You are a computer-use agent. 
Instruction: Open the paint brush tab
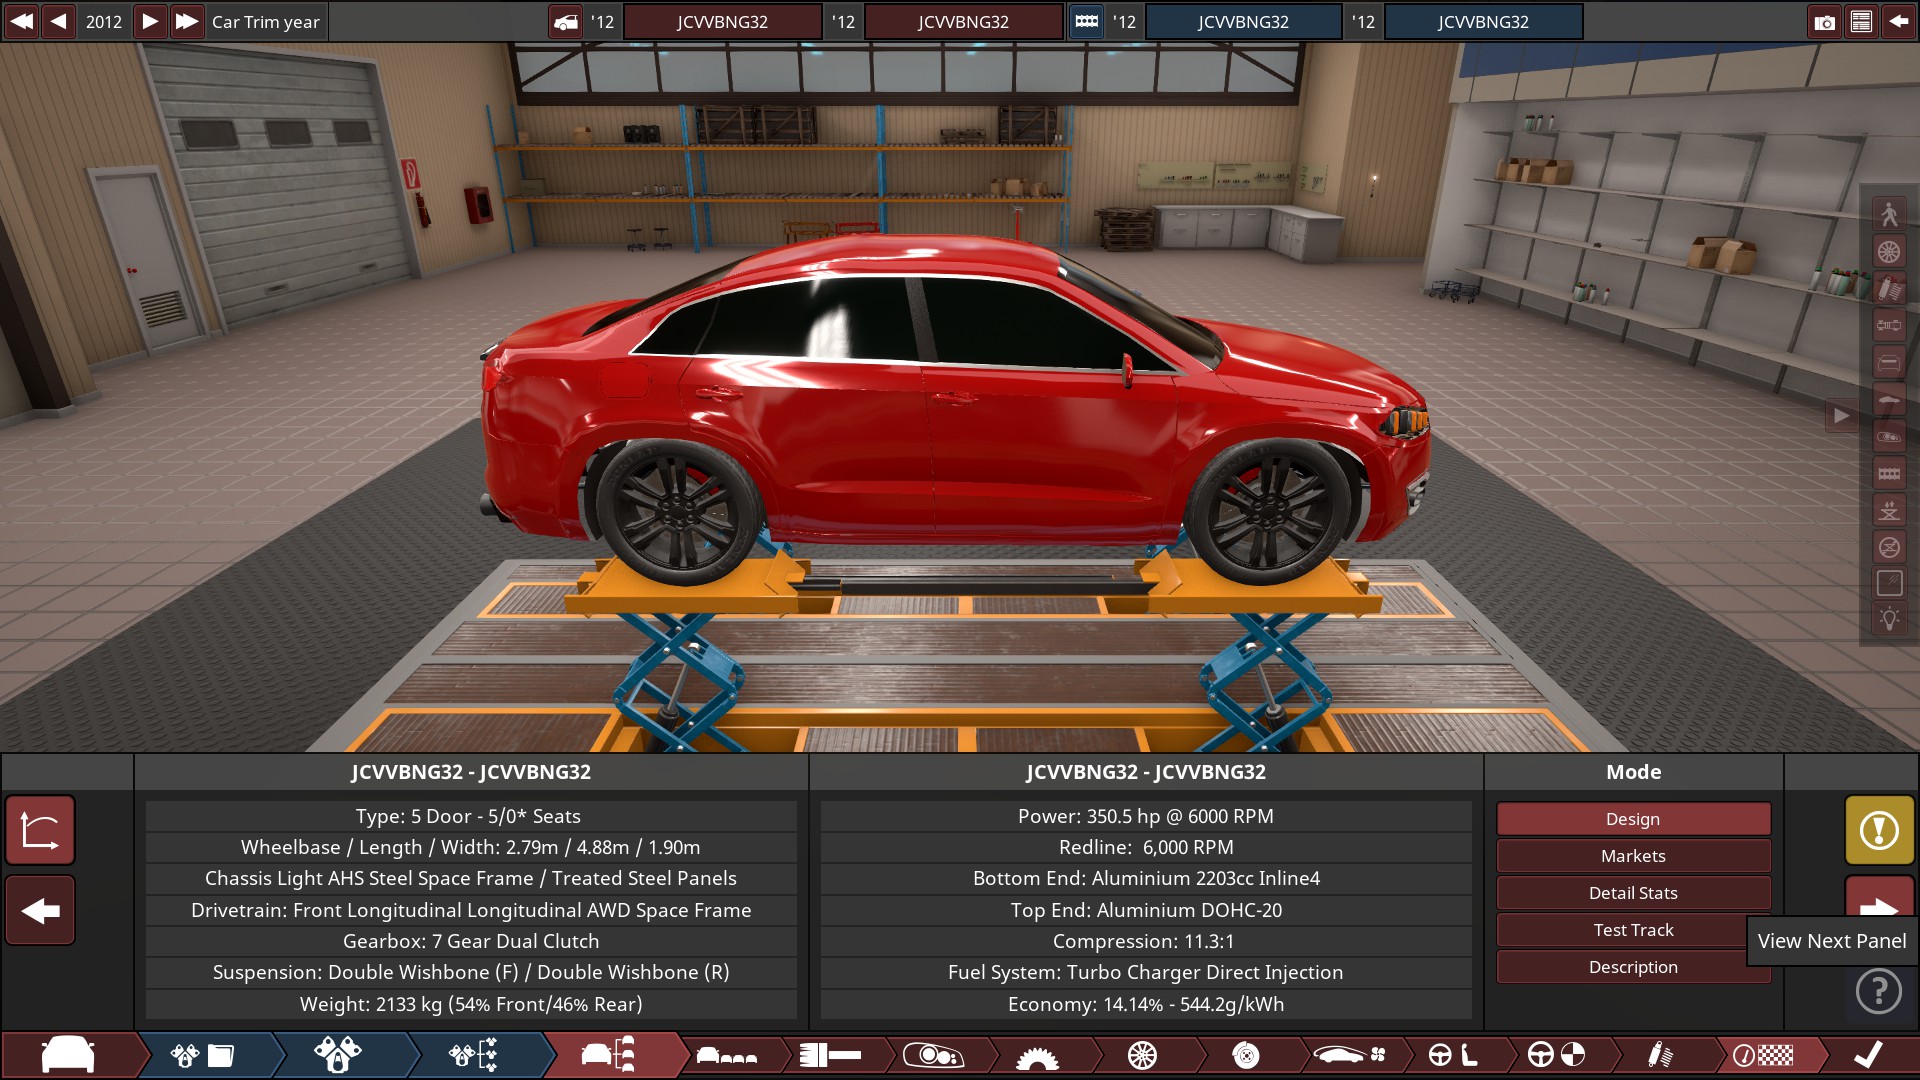(831, 1055)
